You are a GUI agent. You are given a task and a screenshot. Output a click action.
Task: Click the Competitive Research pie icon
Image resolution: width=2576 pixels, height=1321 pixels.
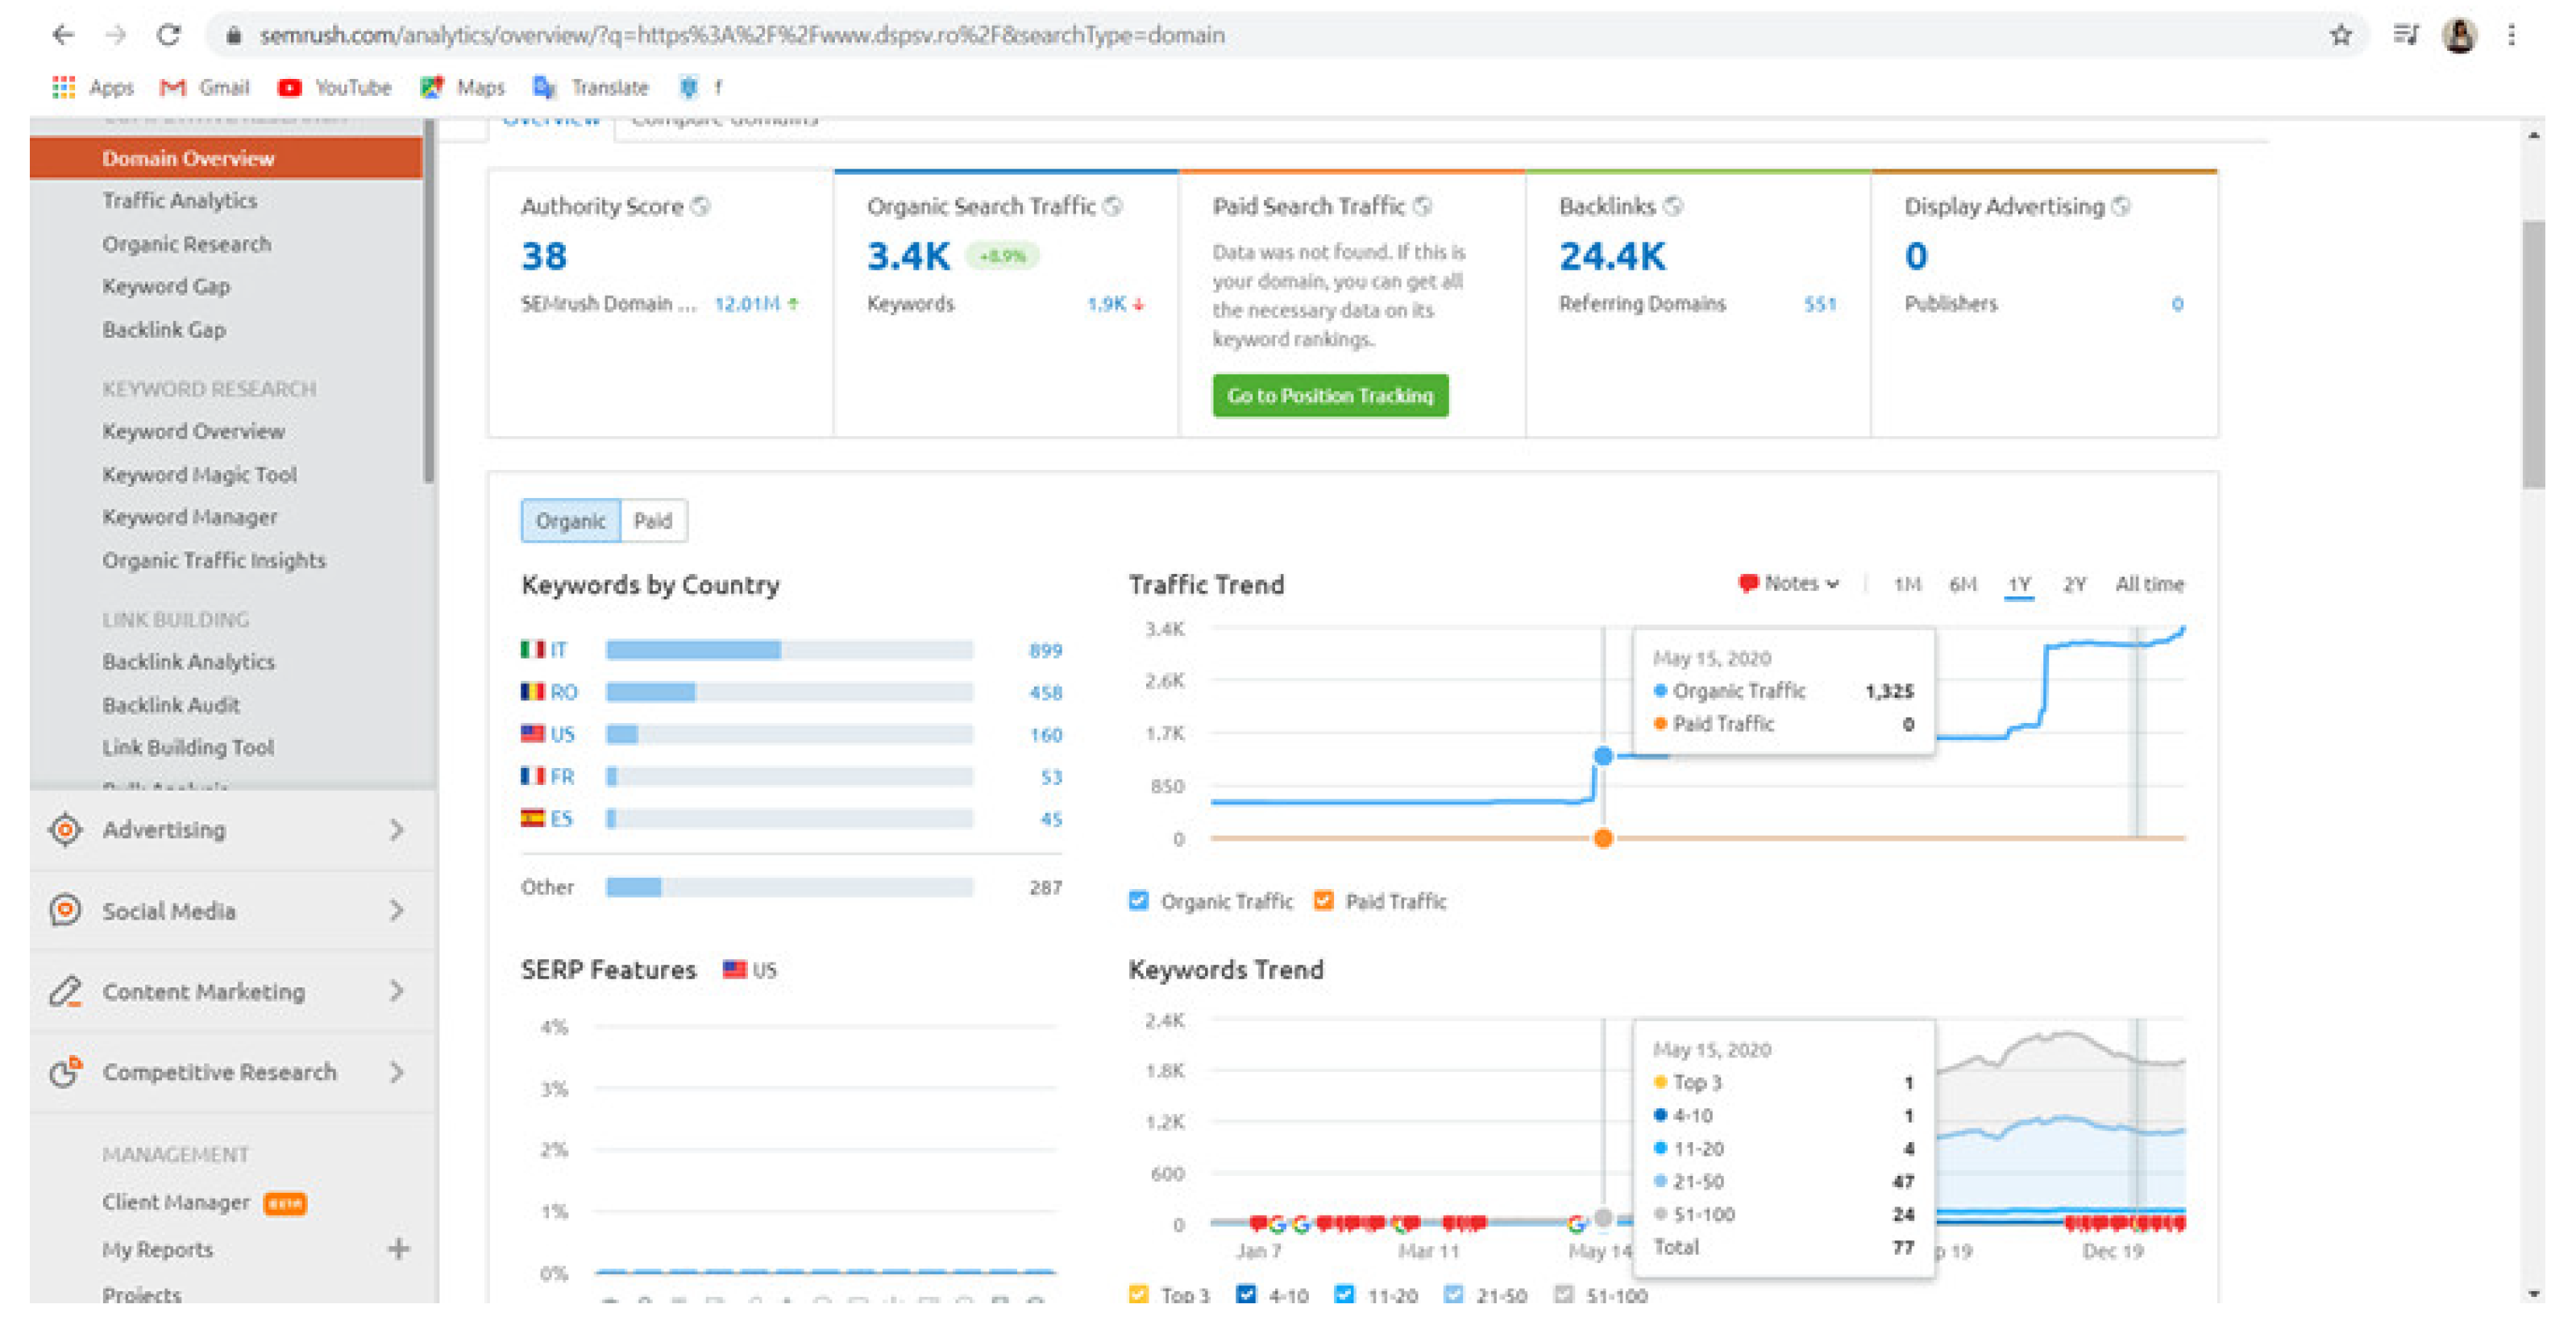tap(65, 1072)
